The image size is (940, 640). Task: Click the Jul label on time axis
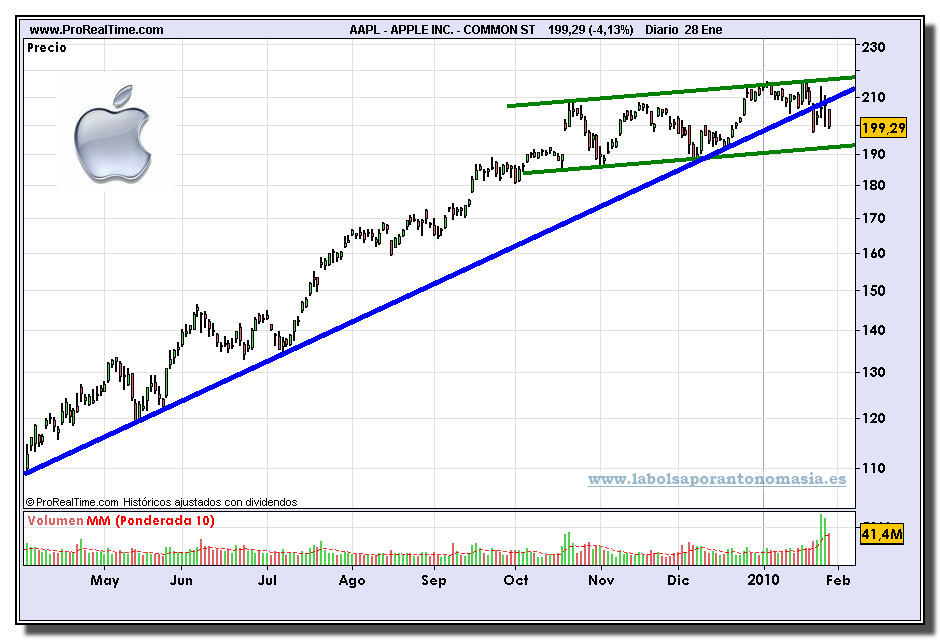267,580
